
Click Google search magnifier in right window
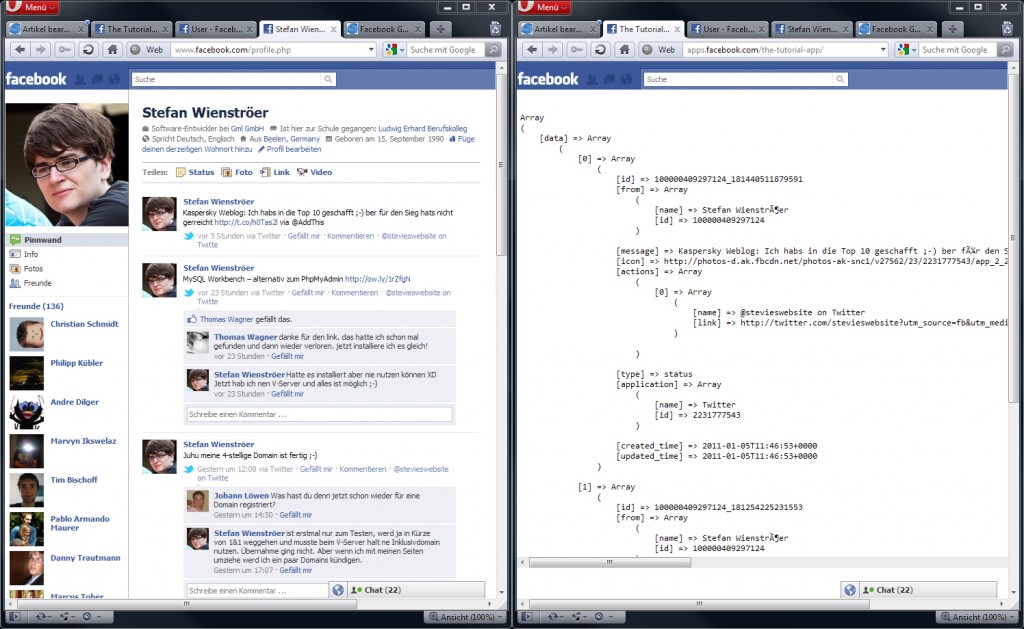point(1006,50)
